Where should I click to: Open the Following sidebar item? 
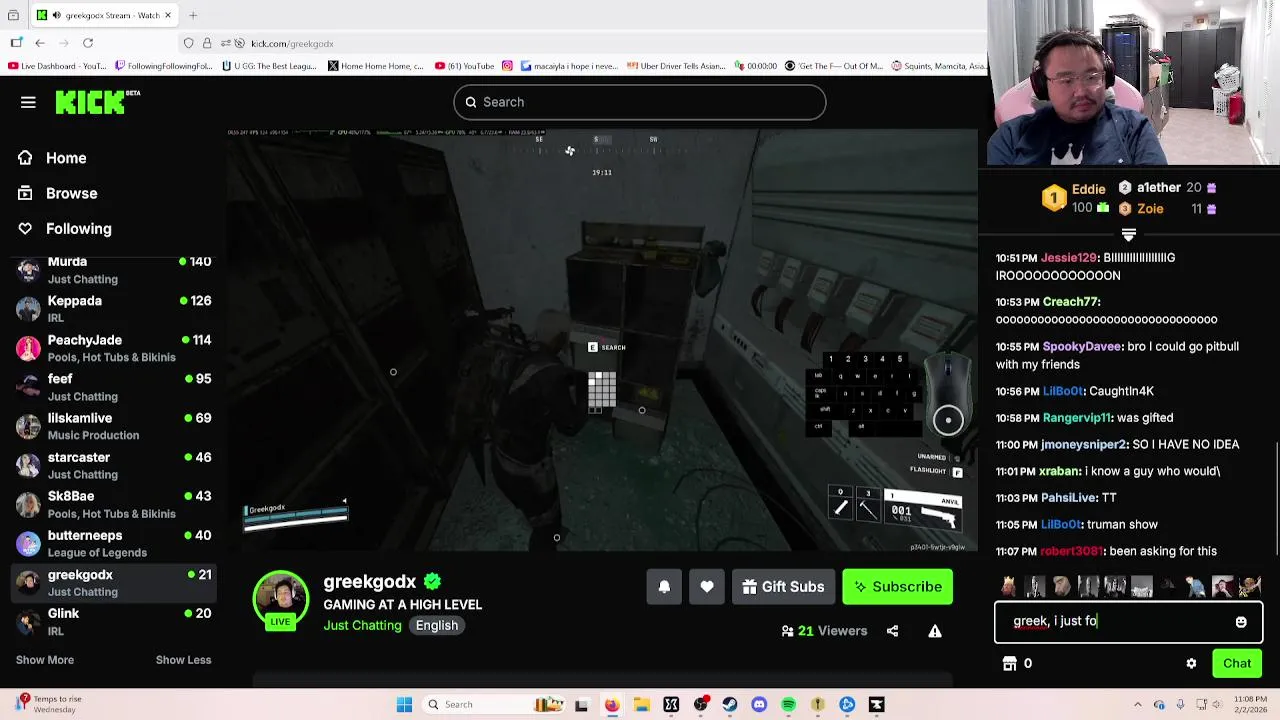click(x=65, y=229)
